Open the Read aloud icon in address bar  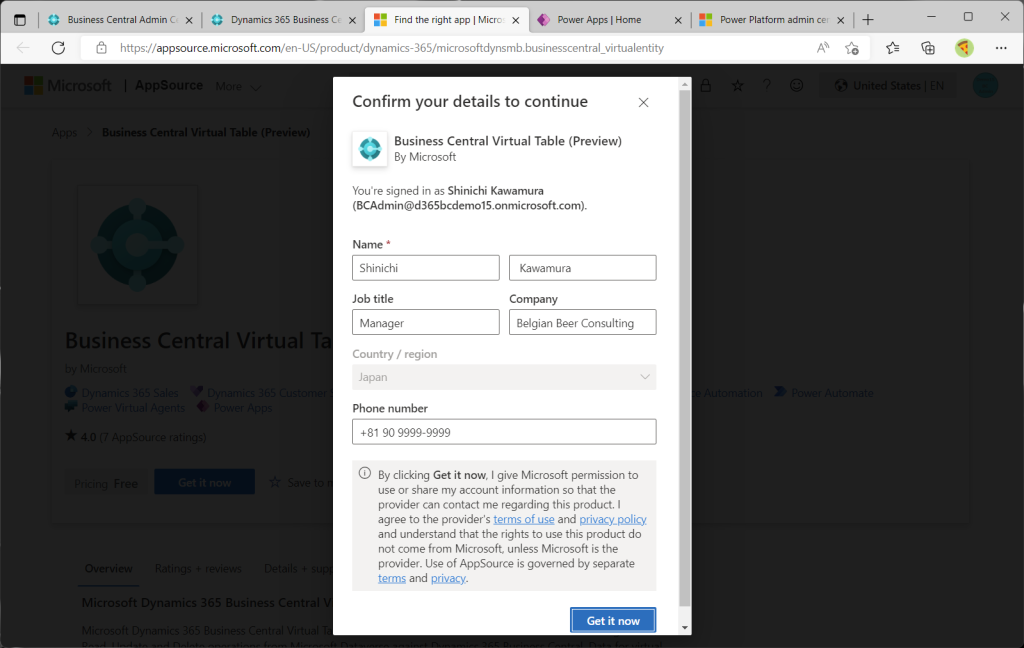pos(823,48)
